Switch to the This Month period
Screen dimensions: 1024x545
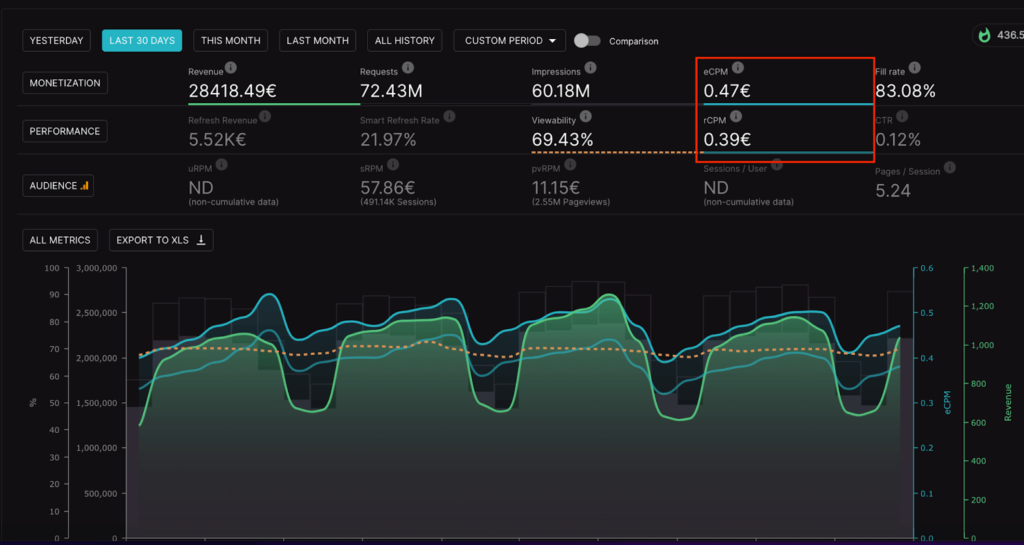(x=230, y=41)
